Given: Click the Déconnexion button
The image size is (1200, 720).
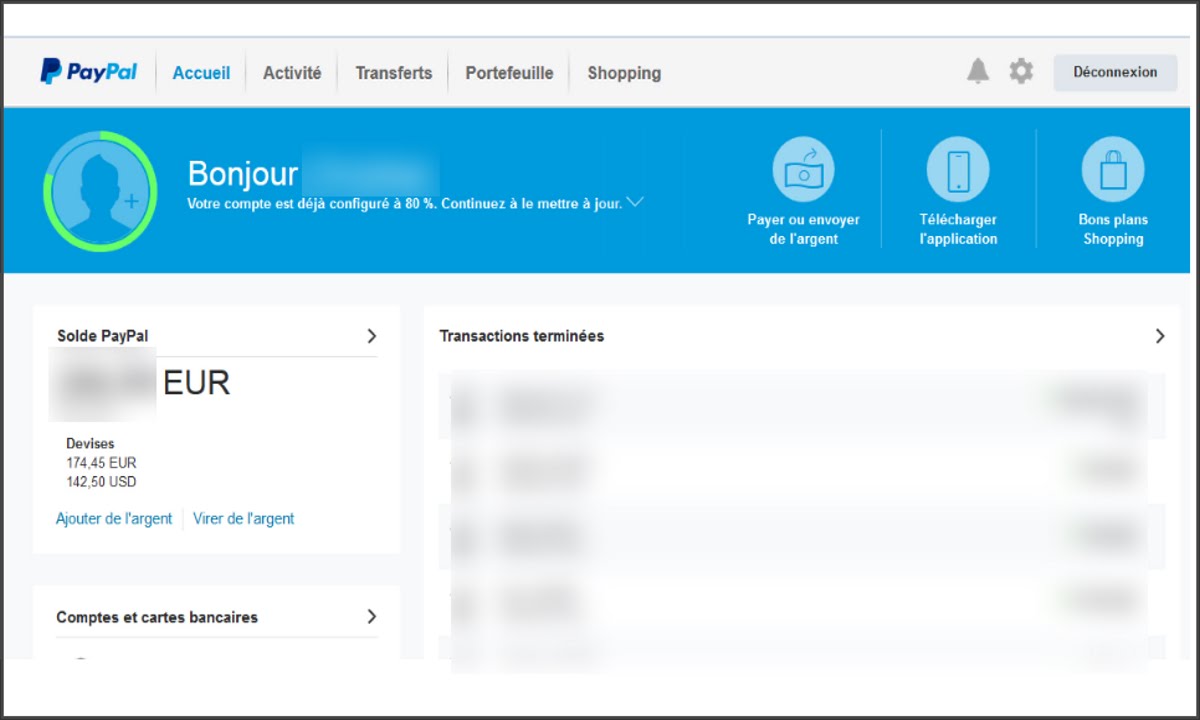Looking at the screenshot, I should pos(1115,72).
